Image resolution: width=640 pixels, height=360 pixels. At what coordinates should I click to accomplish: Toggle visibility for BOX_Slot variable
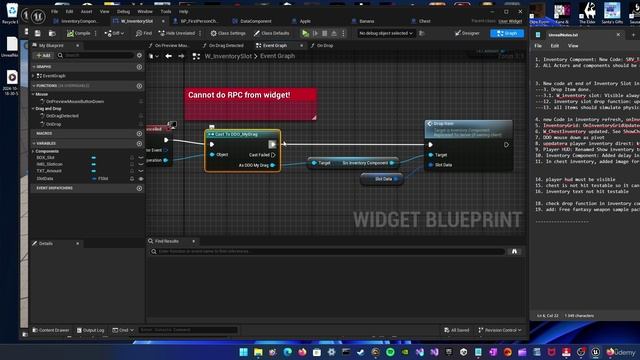141,158
